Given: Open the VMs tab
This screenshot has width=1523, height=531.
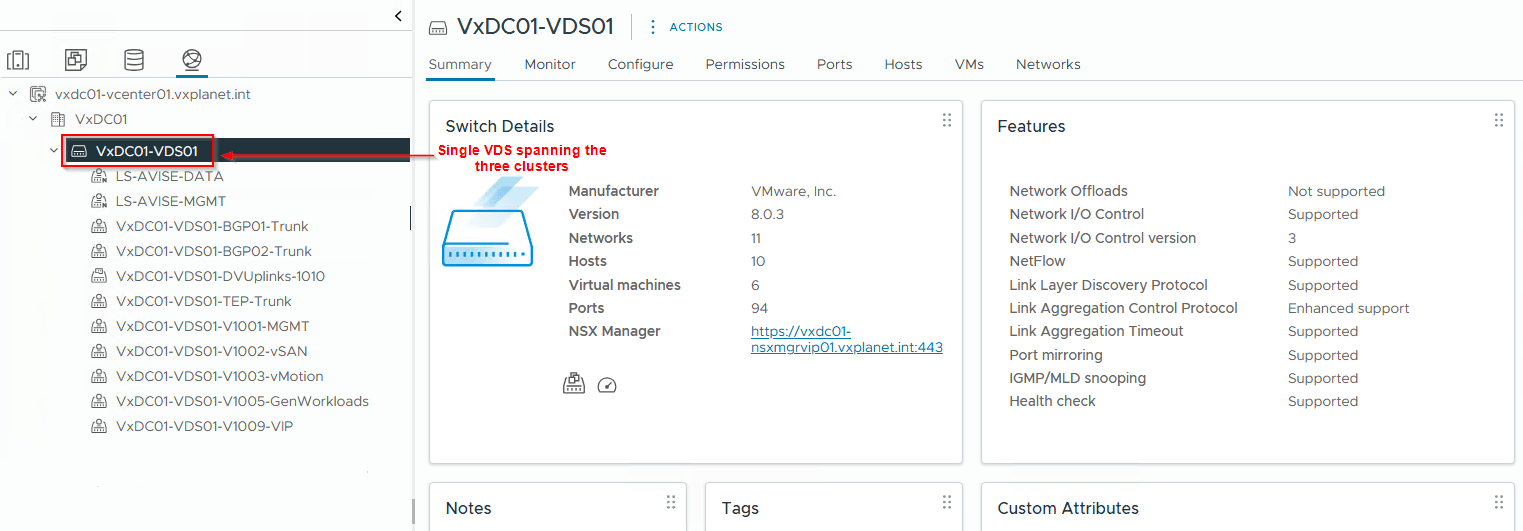Looking at the screenshot, I should point(969,64).
